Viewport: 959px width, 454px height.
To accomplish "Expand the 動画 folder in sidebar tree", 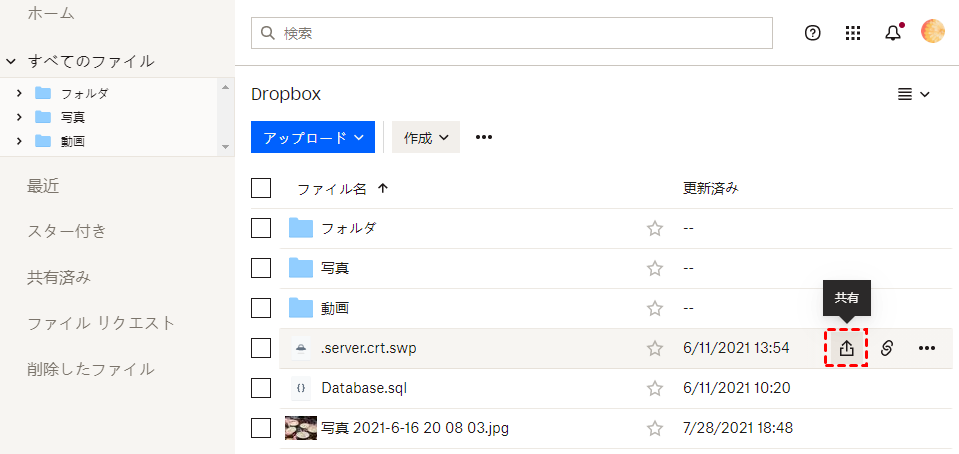I will click(x=19, y=141).
